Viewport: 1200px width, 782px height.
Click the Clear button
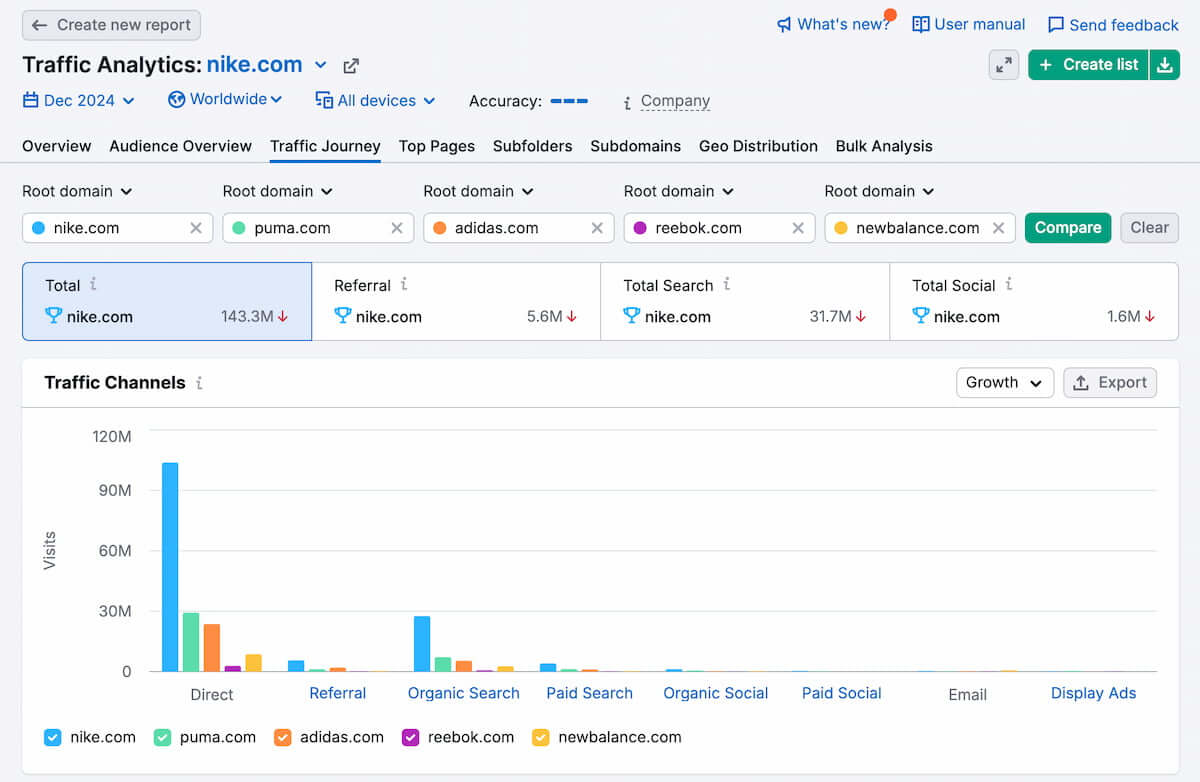click(1149, 228)
